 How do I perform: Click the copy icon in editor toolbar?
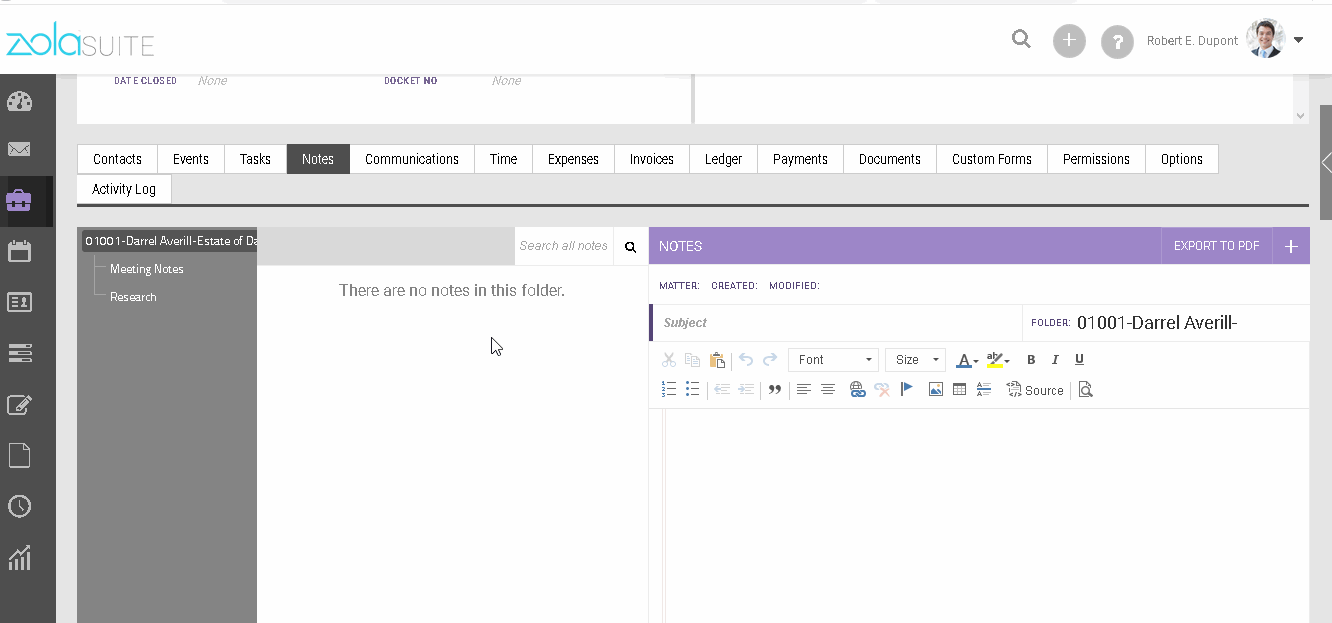tap(692, 360)
